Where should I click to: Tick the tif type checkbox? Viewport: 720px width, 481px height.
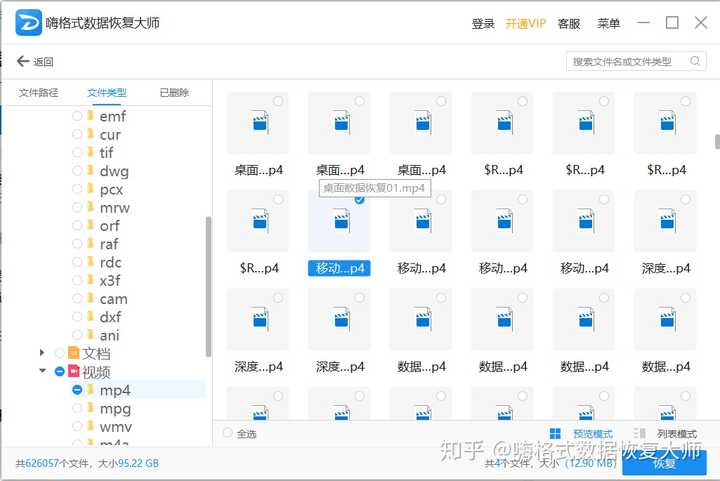(77, 152)
